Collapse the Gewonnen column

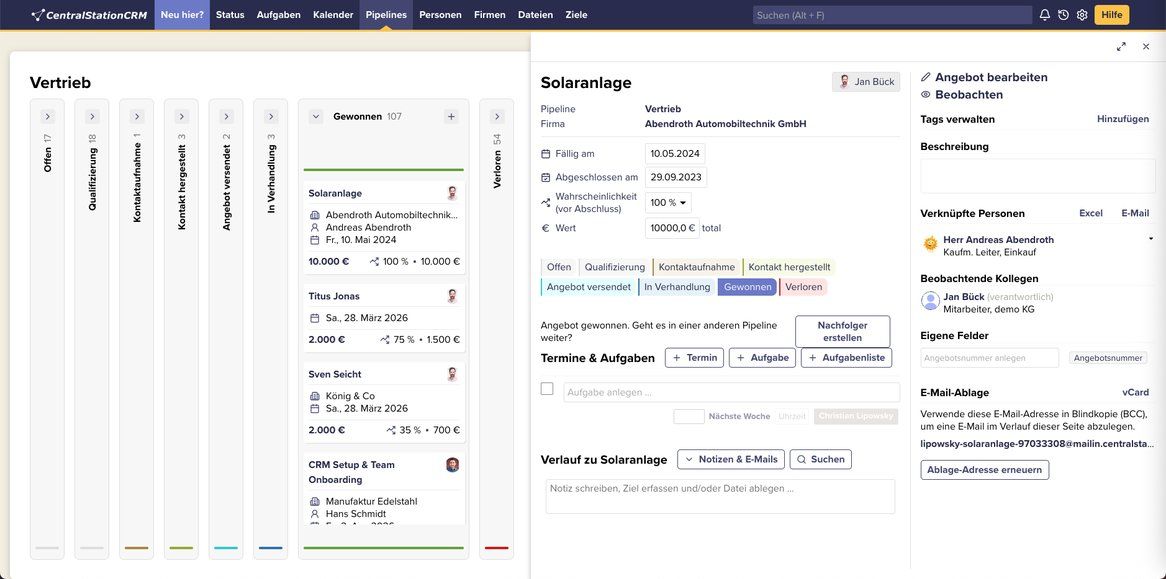(315, 117)
